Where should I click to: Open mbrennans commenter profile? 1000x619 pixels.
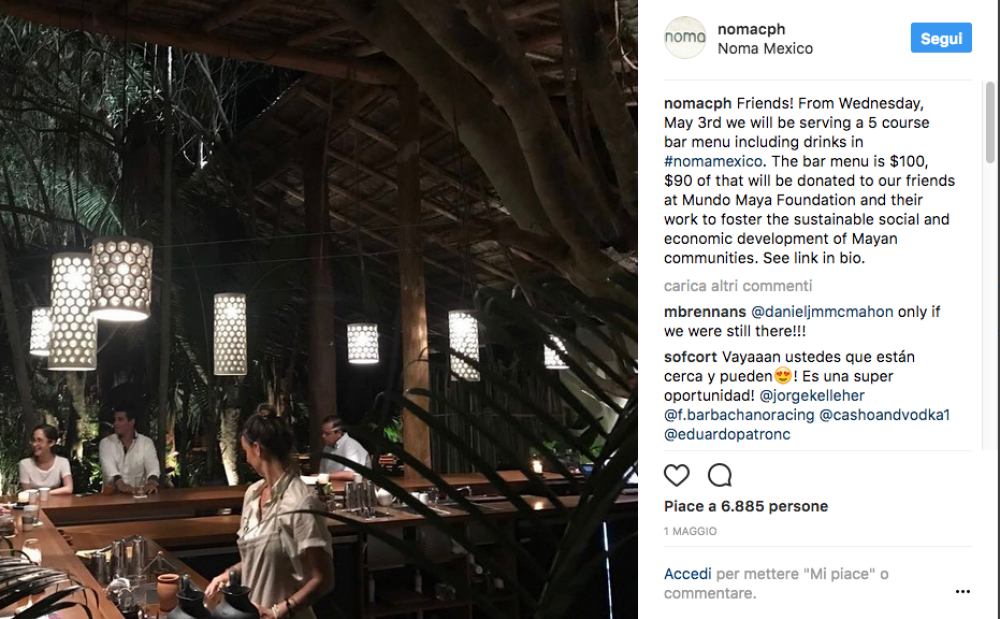tap(702, 312)
